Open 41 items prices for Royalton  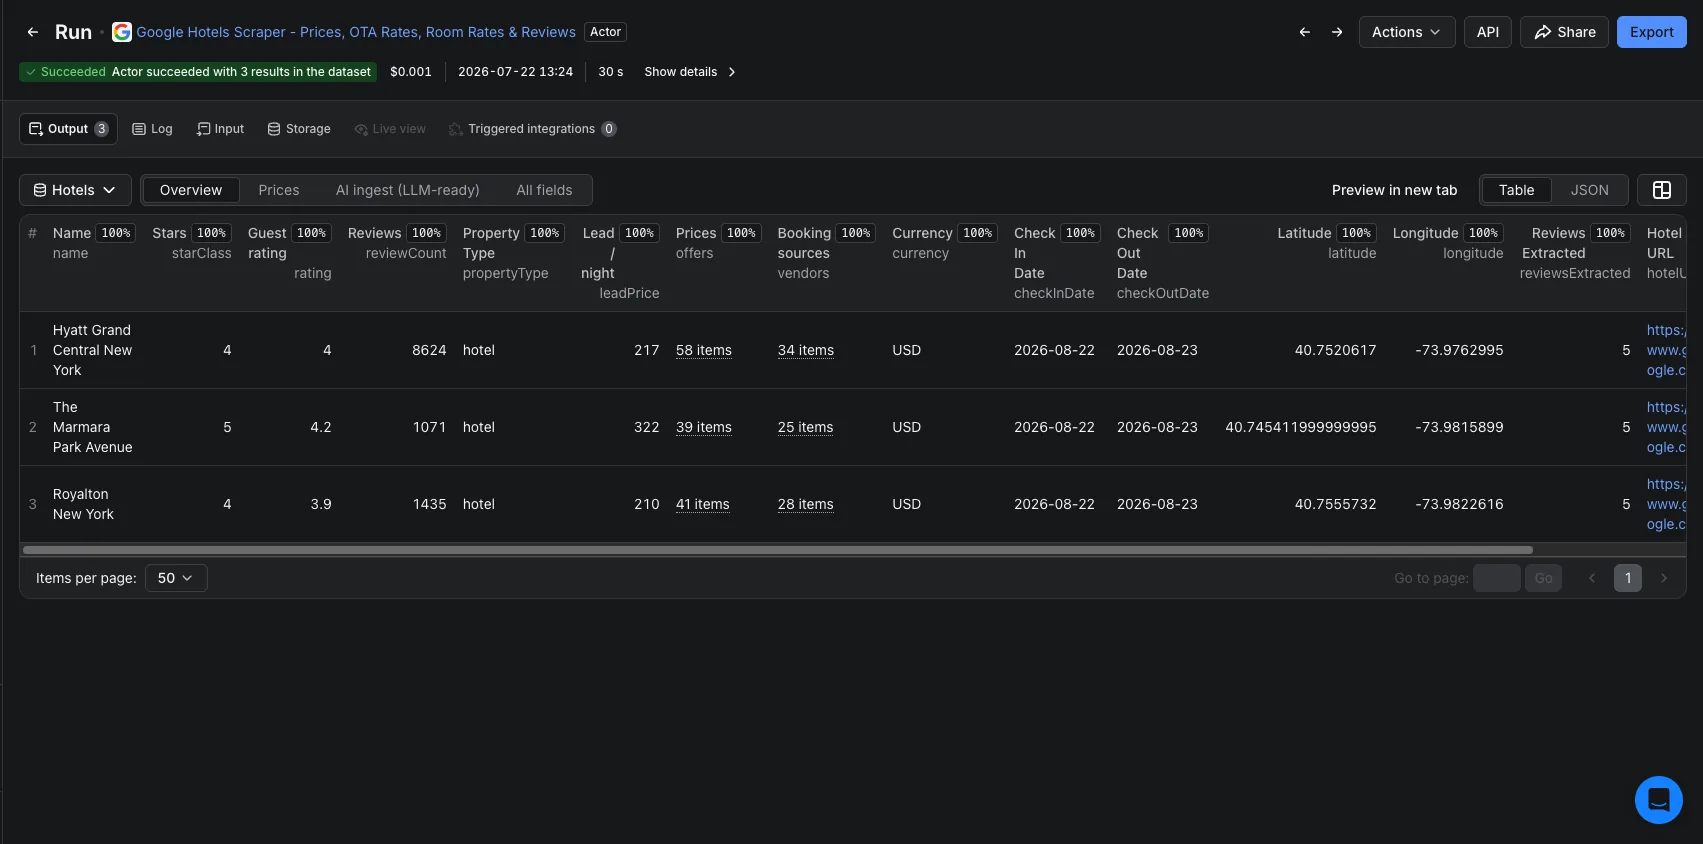click(703, 504)
